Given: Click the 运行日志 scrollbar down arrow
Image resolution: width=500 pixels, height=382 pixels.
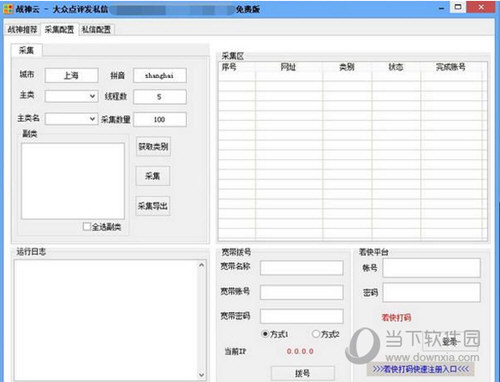Looking at the screenshot, I should [201, 375].
